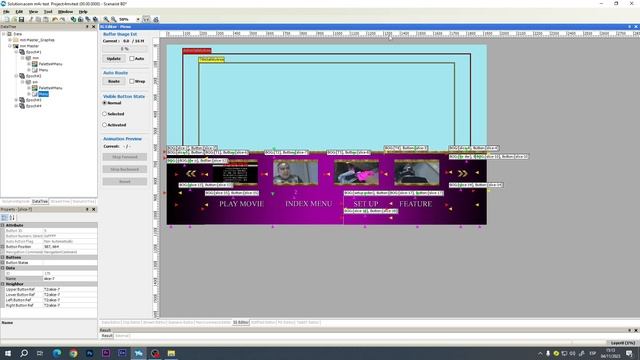Edit the Right Button Ref value

click(70, 305)
